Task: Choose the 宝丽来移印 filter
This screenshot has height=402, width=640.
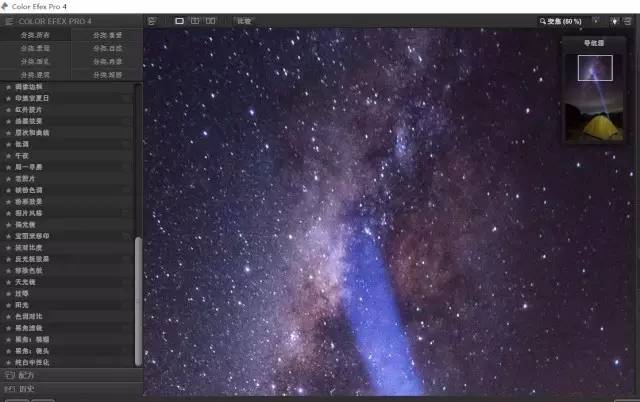Action: pyautogui.click(x=67, y=236)
